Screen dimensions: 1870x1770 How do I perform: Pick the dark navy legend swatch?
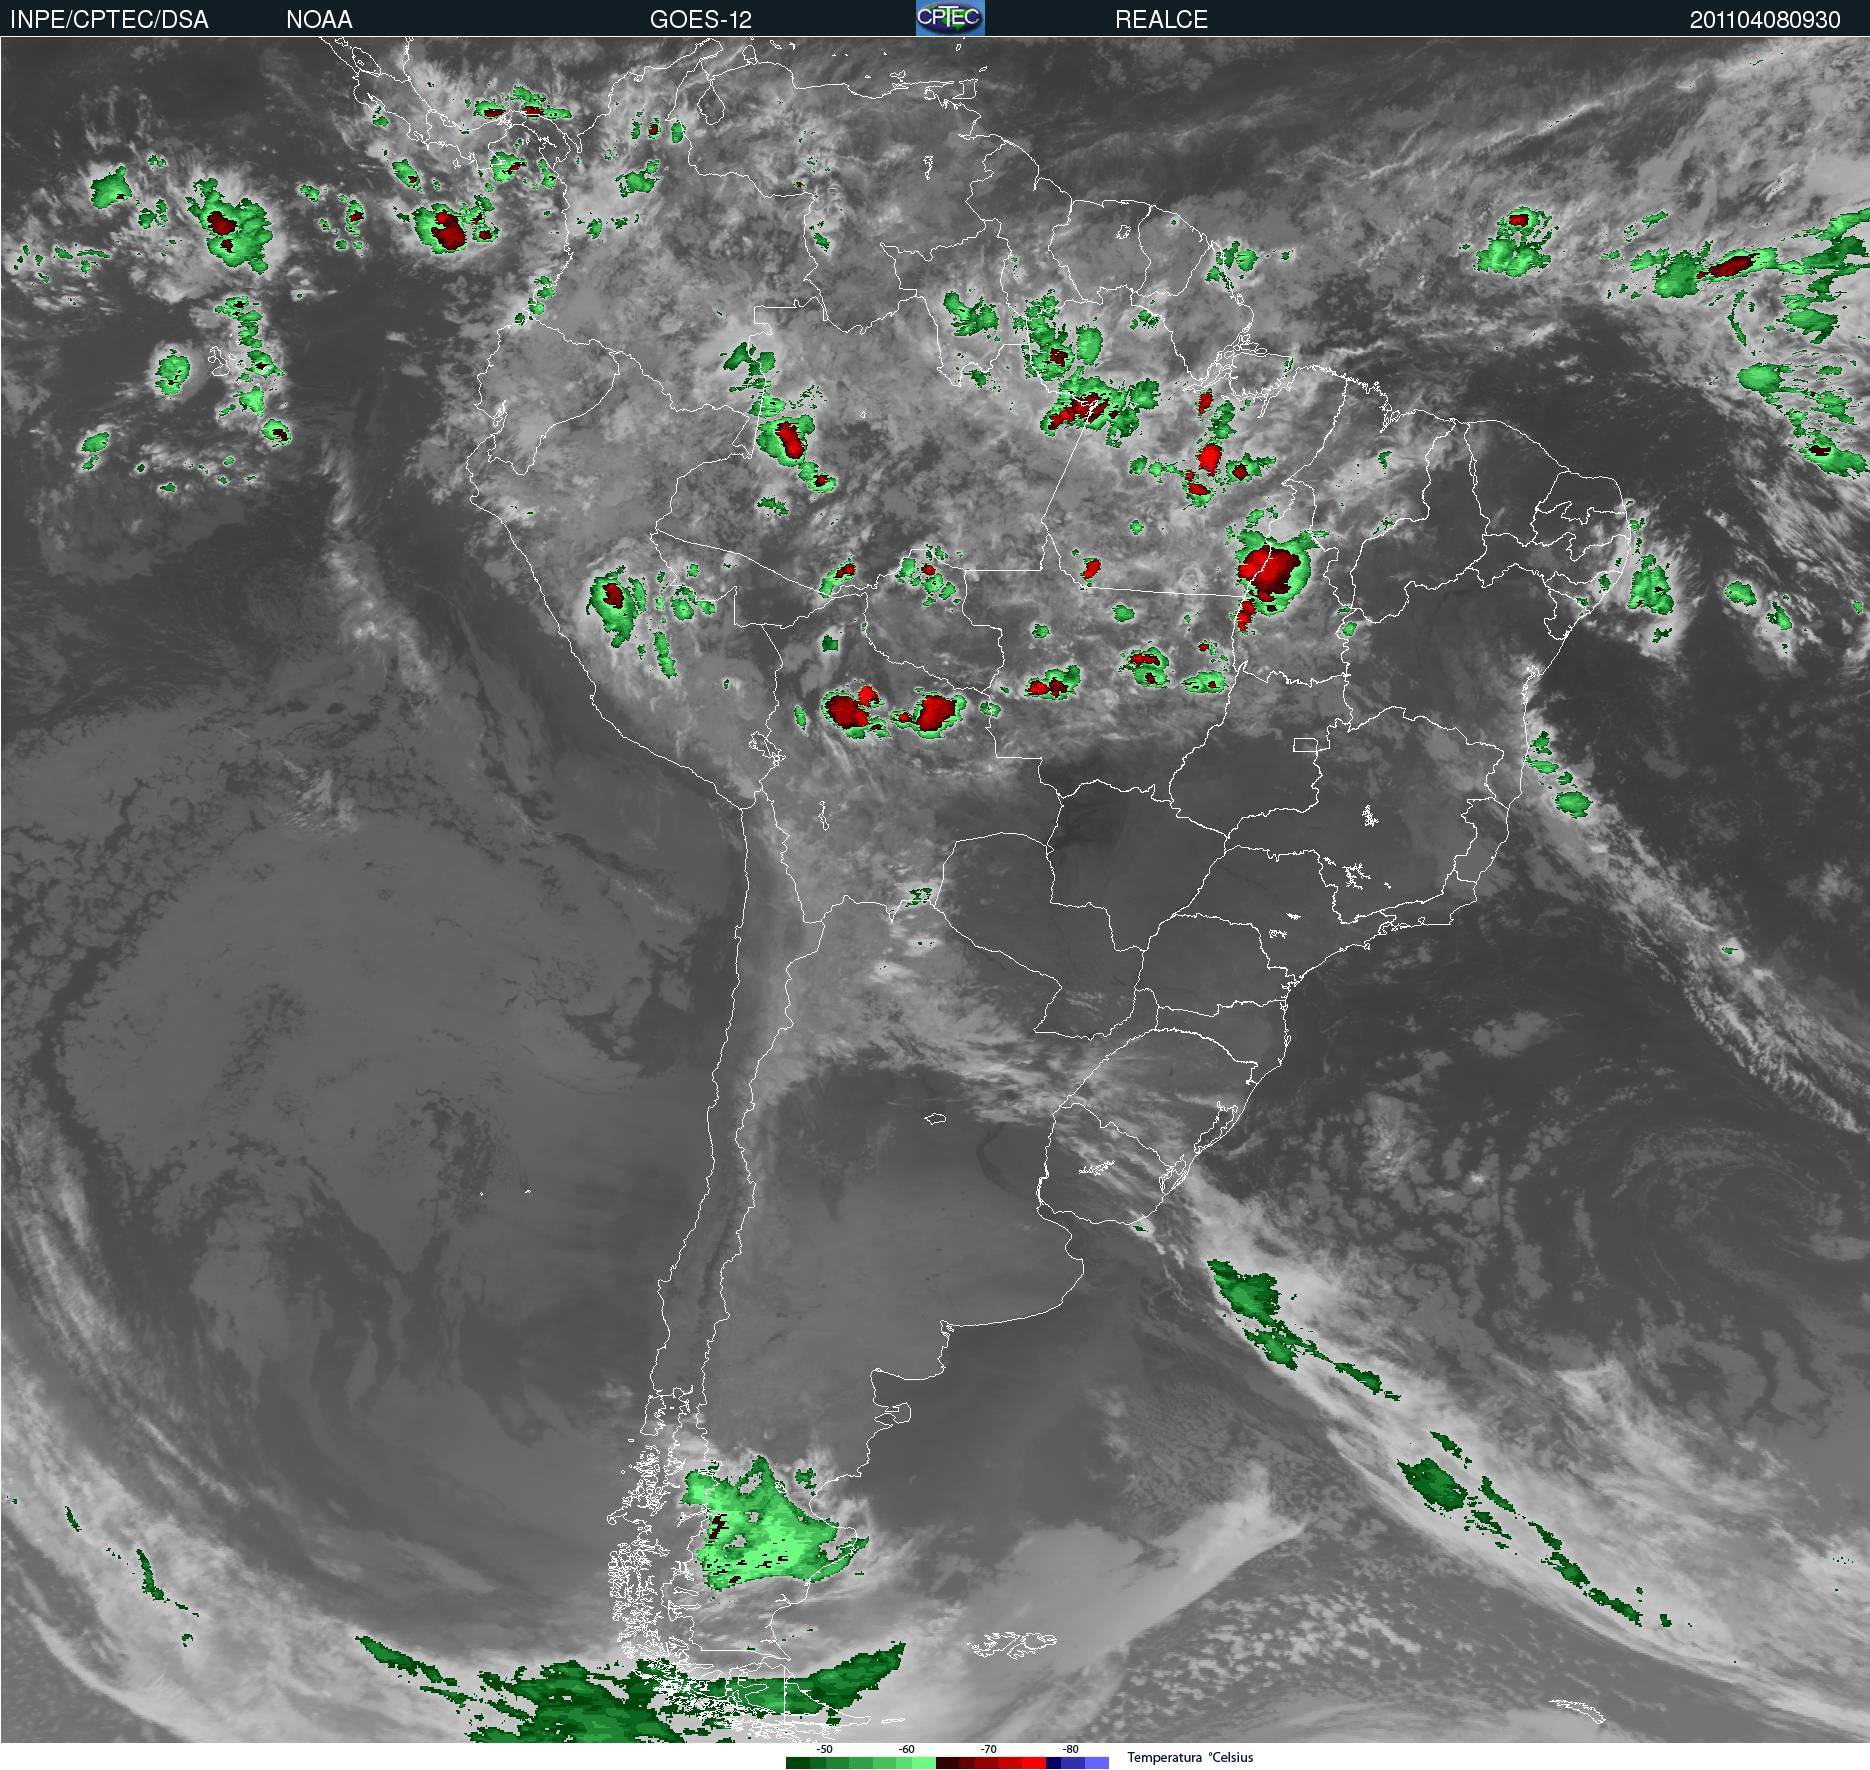click(1053, 1763)
